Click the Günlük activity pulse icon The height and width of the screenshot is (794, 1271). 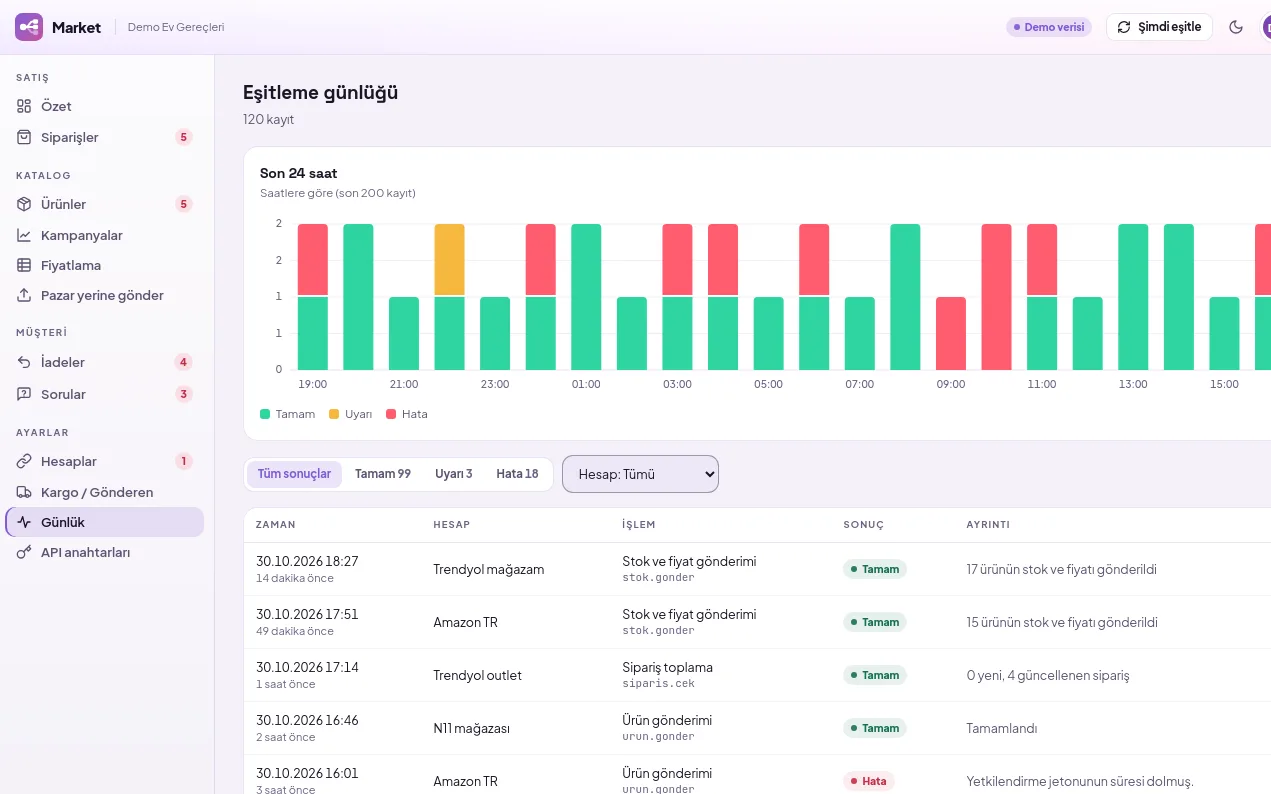click(x=25, y=522)
